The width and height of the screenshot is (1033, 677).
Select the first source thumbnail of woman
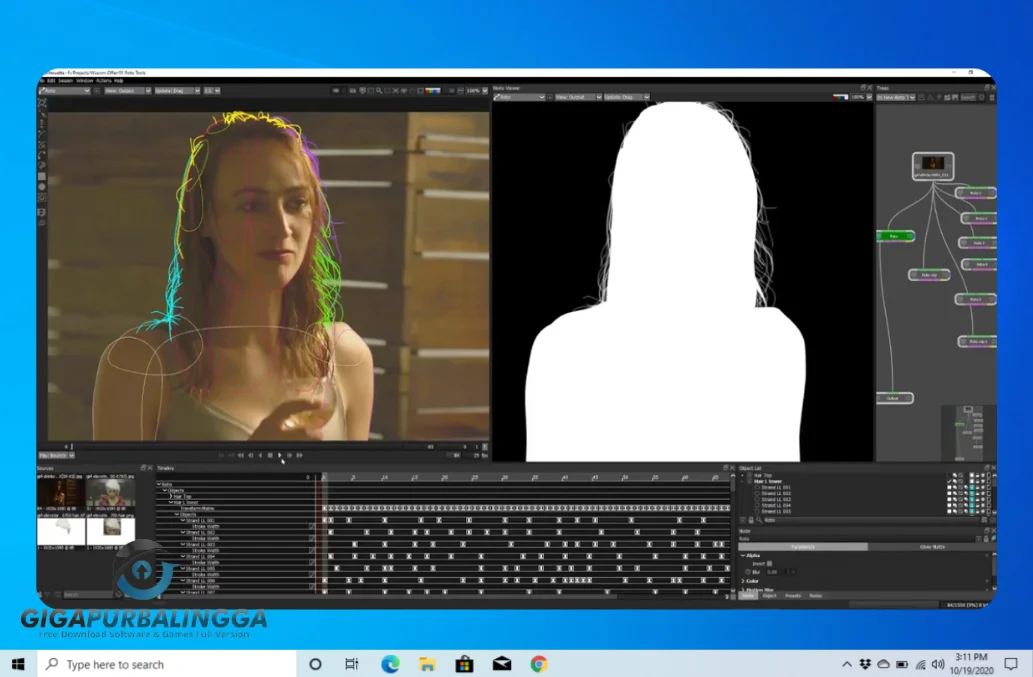click(60, 493)
